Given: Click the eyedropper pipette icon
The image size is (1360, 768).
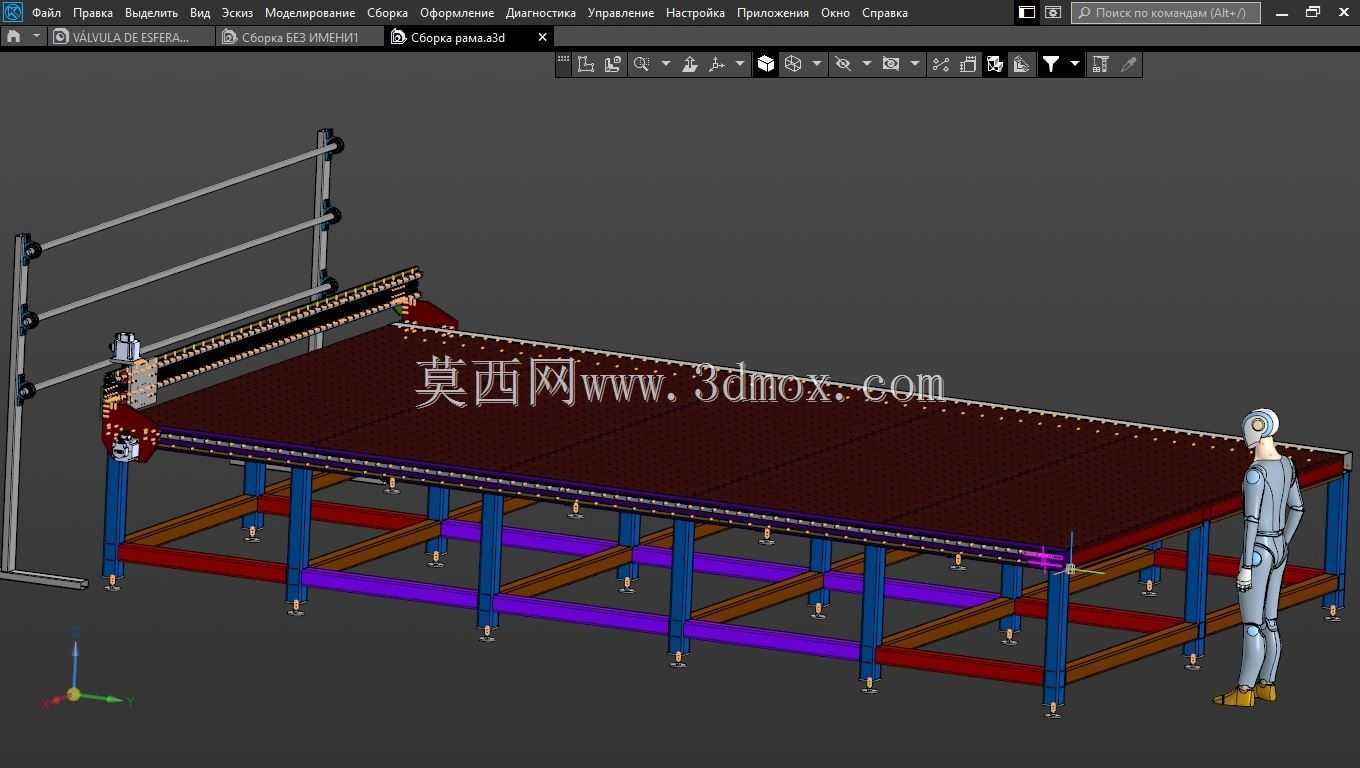Looking at the screenshot, I should 1129,64.
